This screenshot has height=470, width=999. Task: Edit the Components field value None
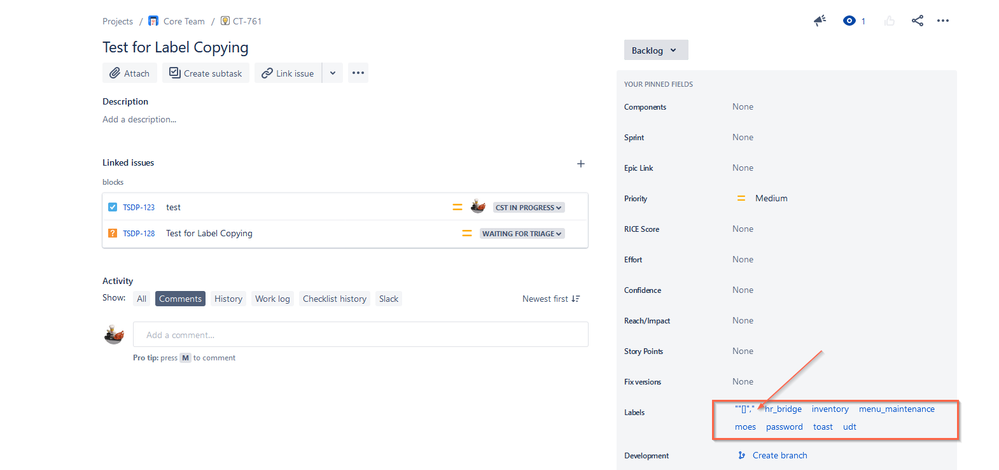[x=743, y=107]
